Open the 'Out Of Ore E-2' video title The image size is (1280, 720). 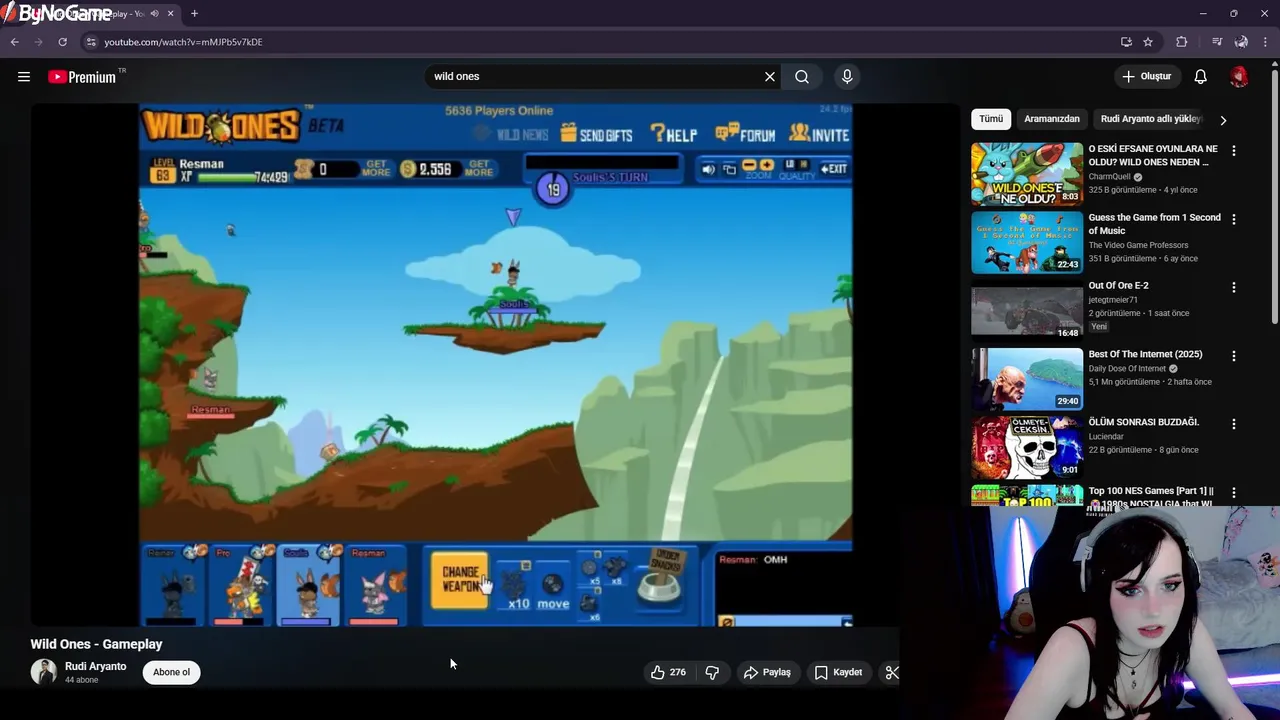(x=1118, y=286)
